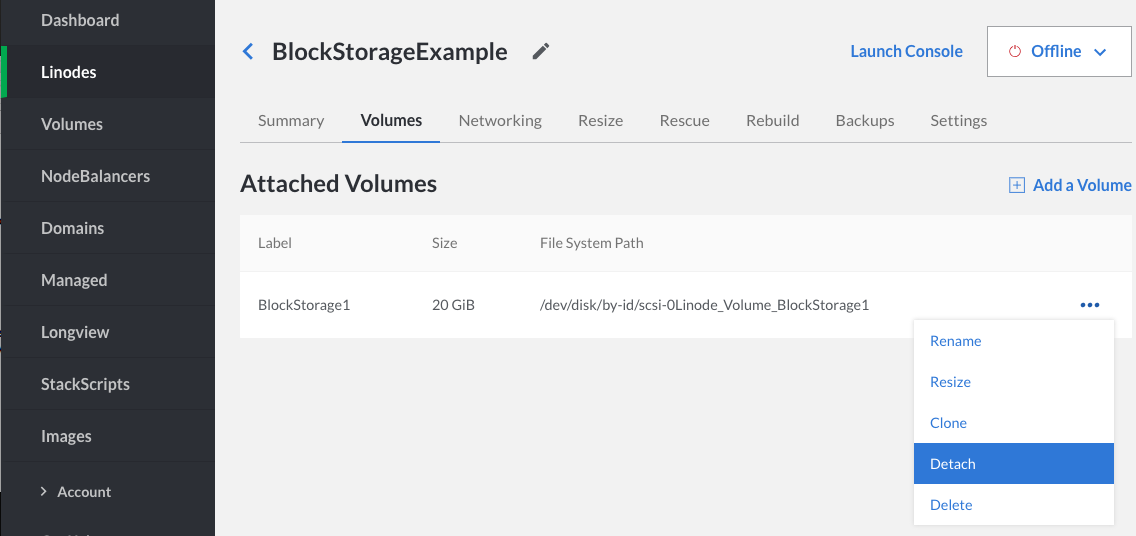Click the three-dot menu for BlockStorage1
The image size is (1136, 536).
coord(1089,305)
